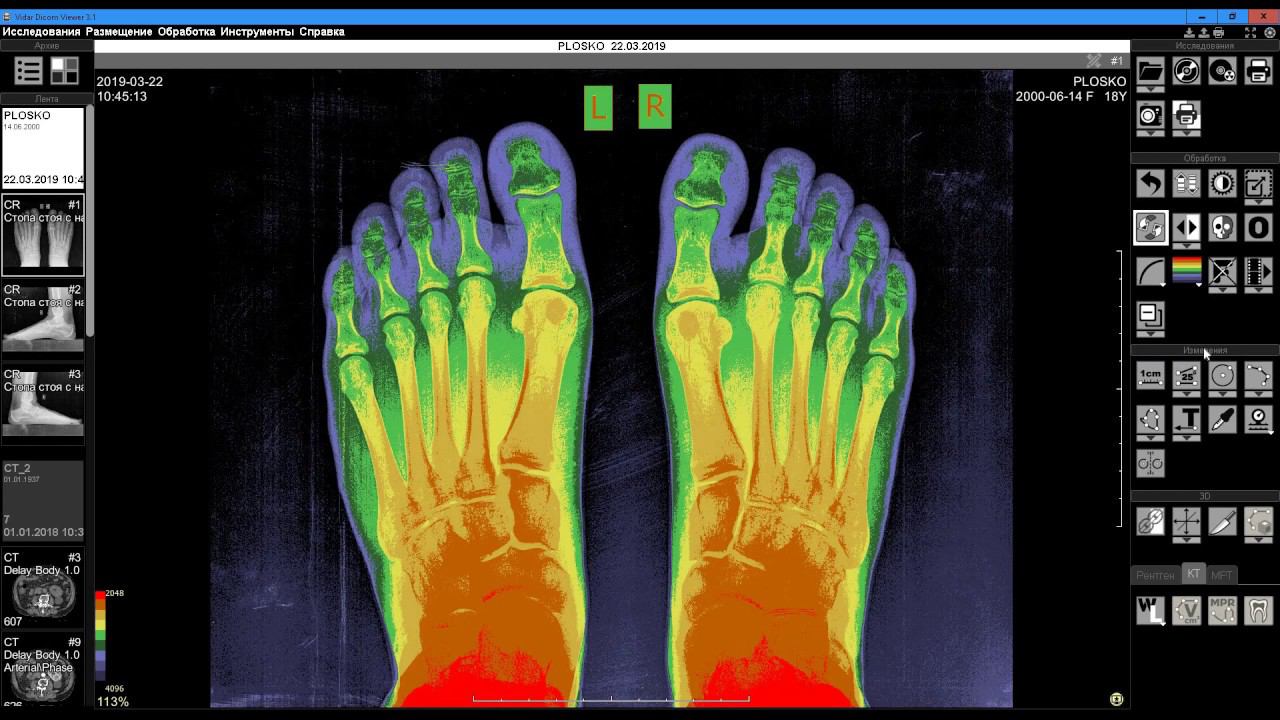Select the circle region tool

(1222, 376)
